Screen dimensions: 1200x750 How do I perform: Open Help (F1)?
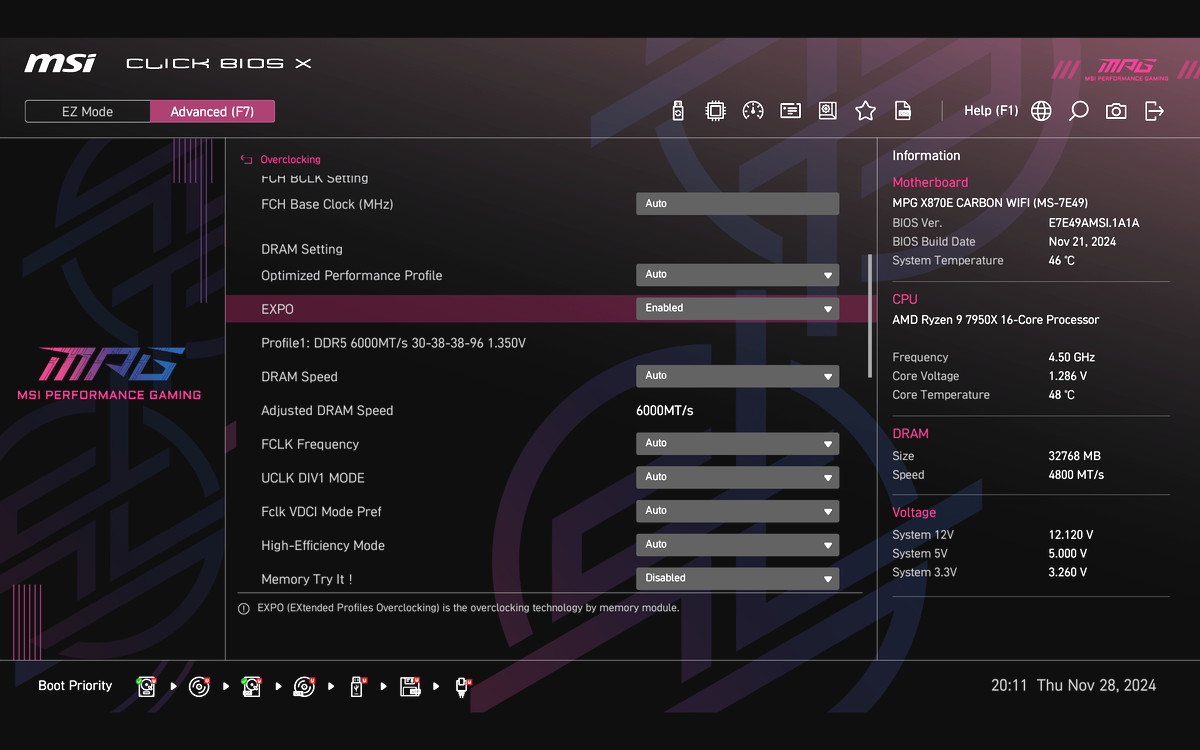click(x=991, y=111)
